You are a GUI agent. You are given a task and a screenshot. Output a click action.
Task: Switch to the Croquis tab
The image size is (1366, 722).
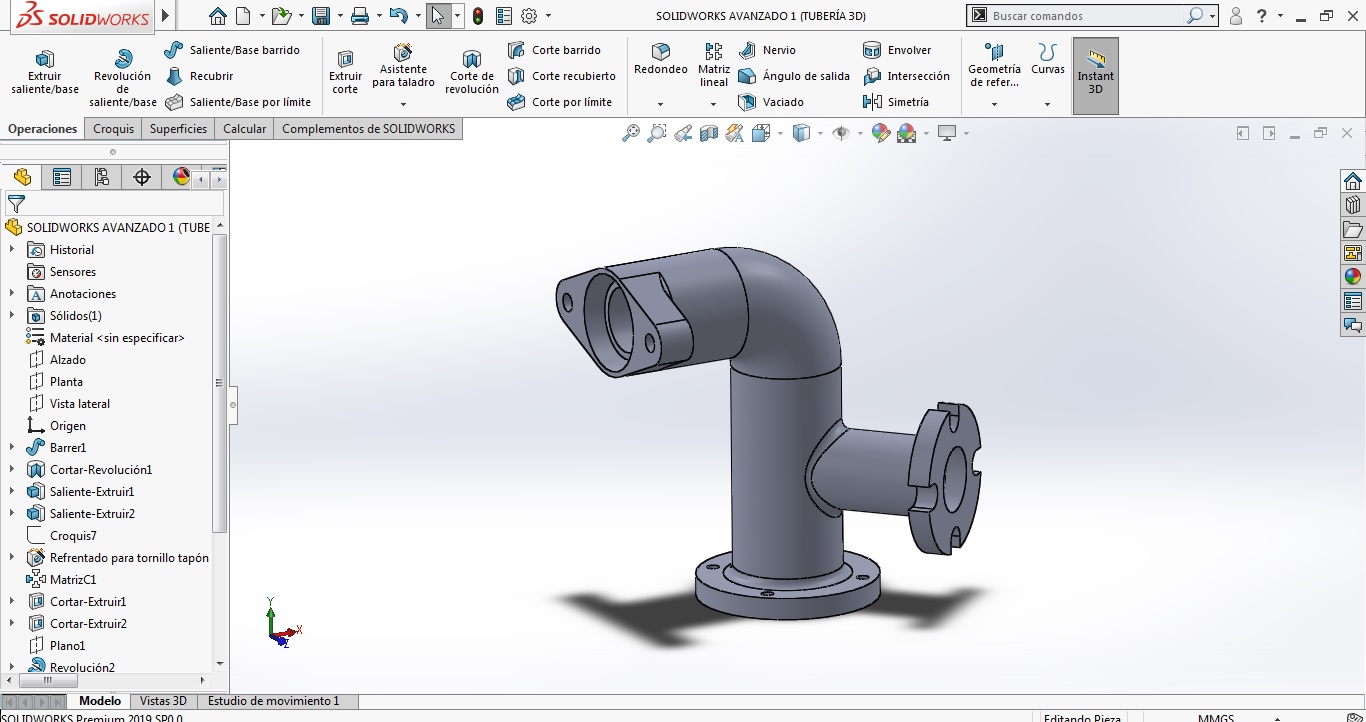point(114,129)
